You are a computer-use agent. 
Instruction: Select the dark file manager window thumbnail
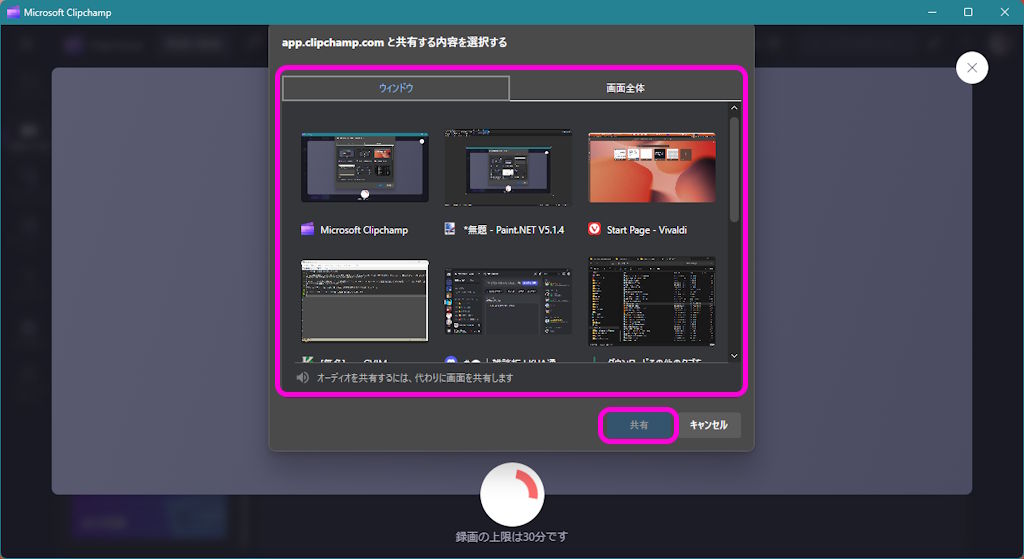coord(652,300)
